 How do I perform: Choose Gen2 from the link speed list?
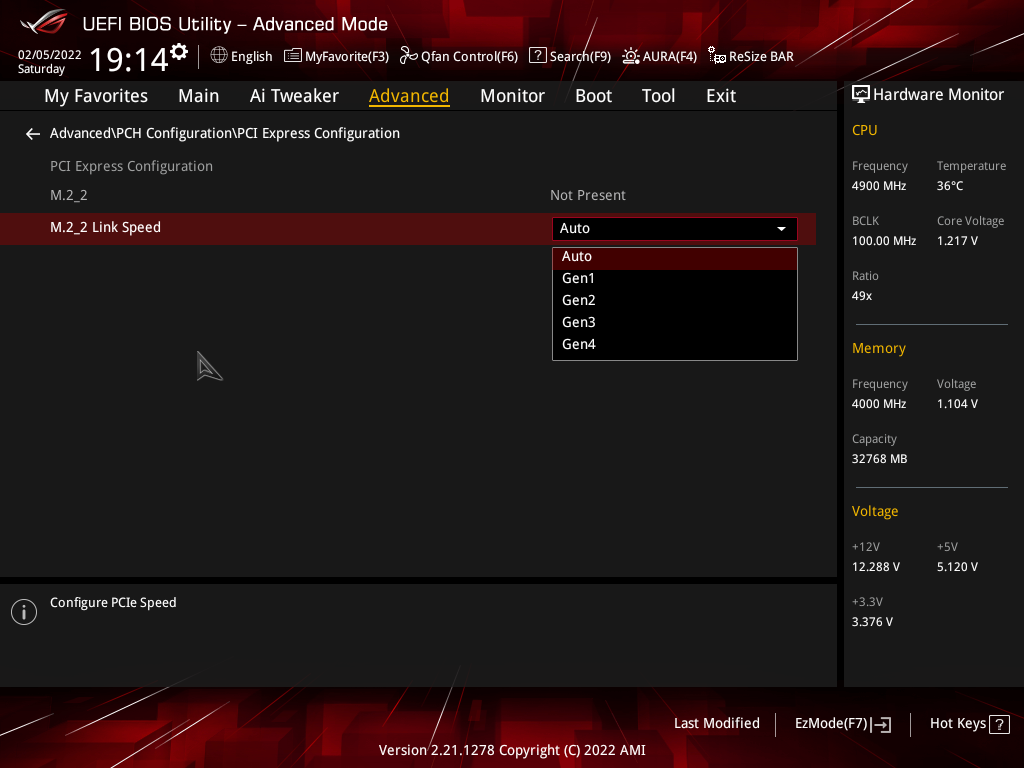[675, 300]
